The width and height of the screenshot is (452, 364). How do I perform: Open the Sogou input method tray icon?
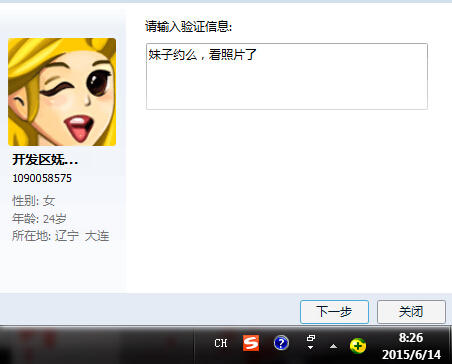point(251,343)
